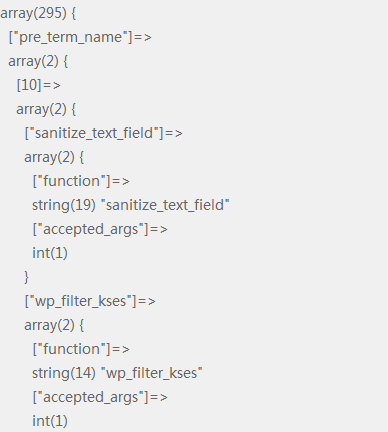Click the array(295) header line
Image resolution: width=388 pixels, height=432 pixels.
pyautogui.click(x=38, y=14)
